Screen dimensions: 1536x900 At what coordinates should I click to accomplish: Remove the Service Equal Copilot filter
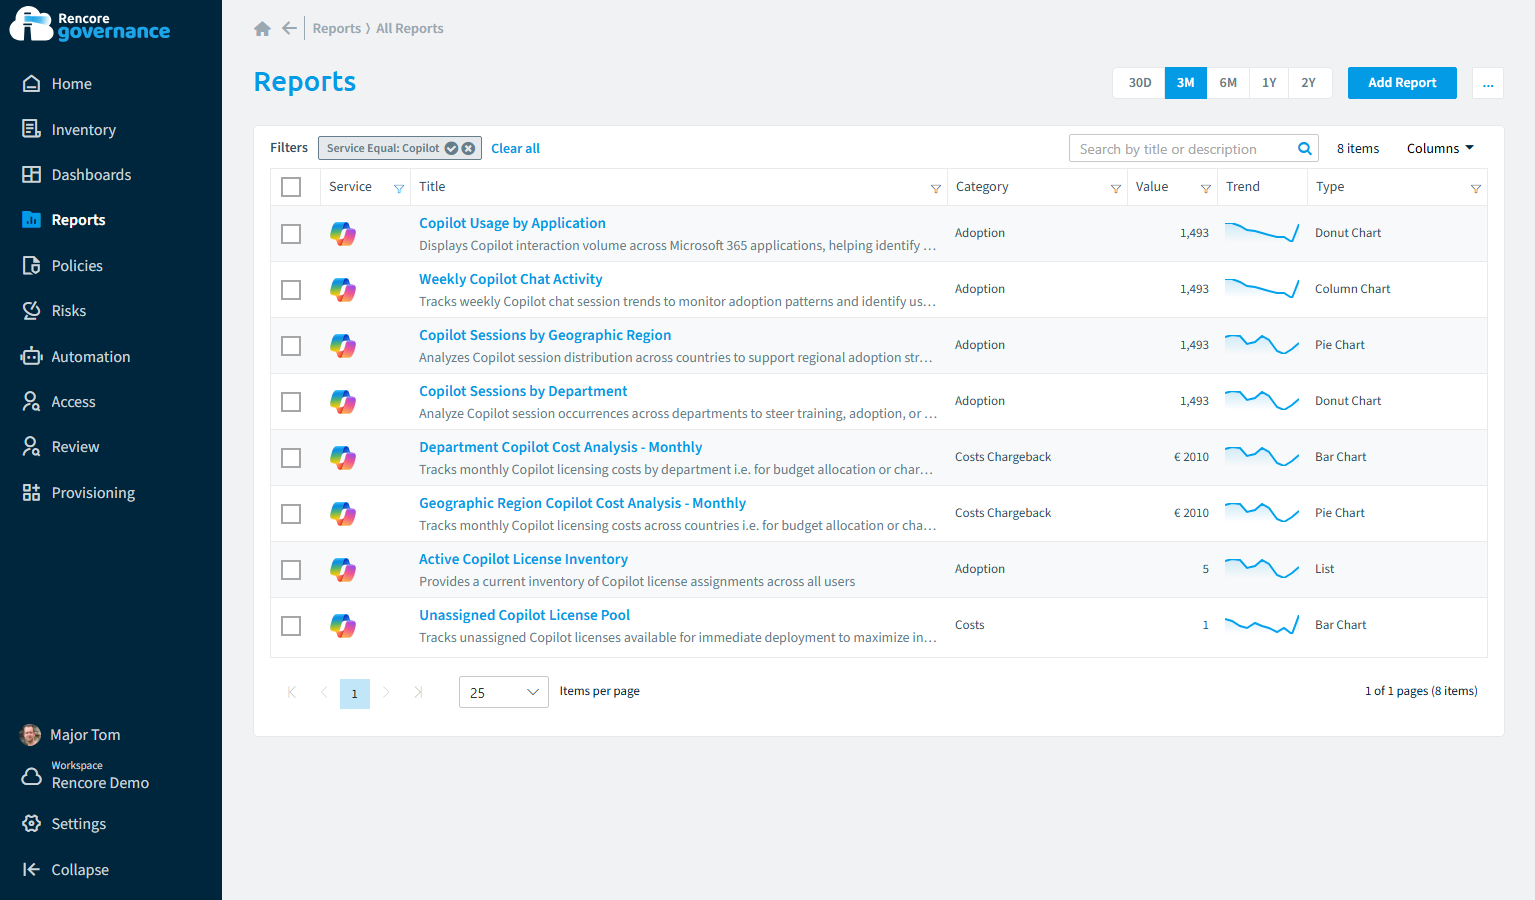point(468,148)
